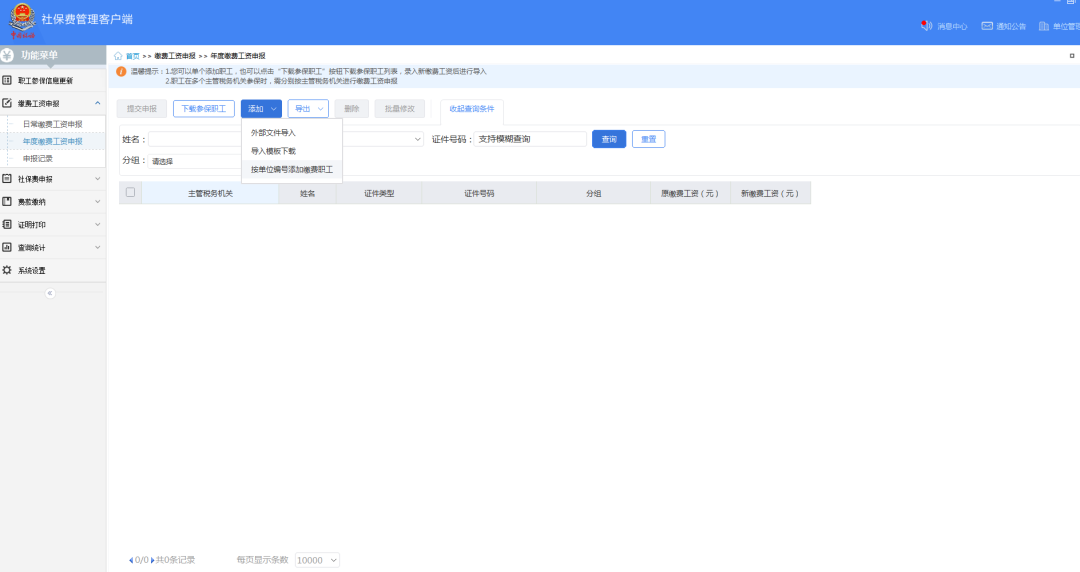Open the 添加 dropdown button

(x=261, y=109)
